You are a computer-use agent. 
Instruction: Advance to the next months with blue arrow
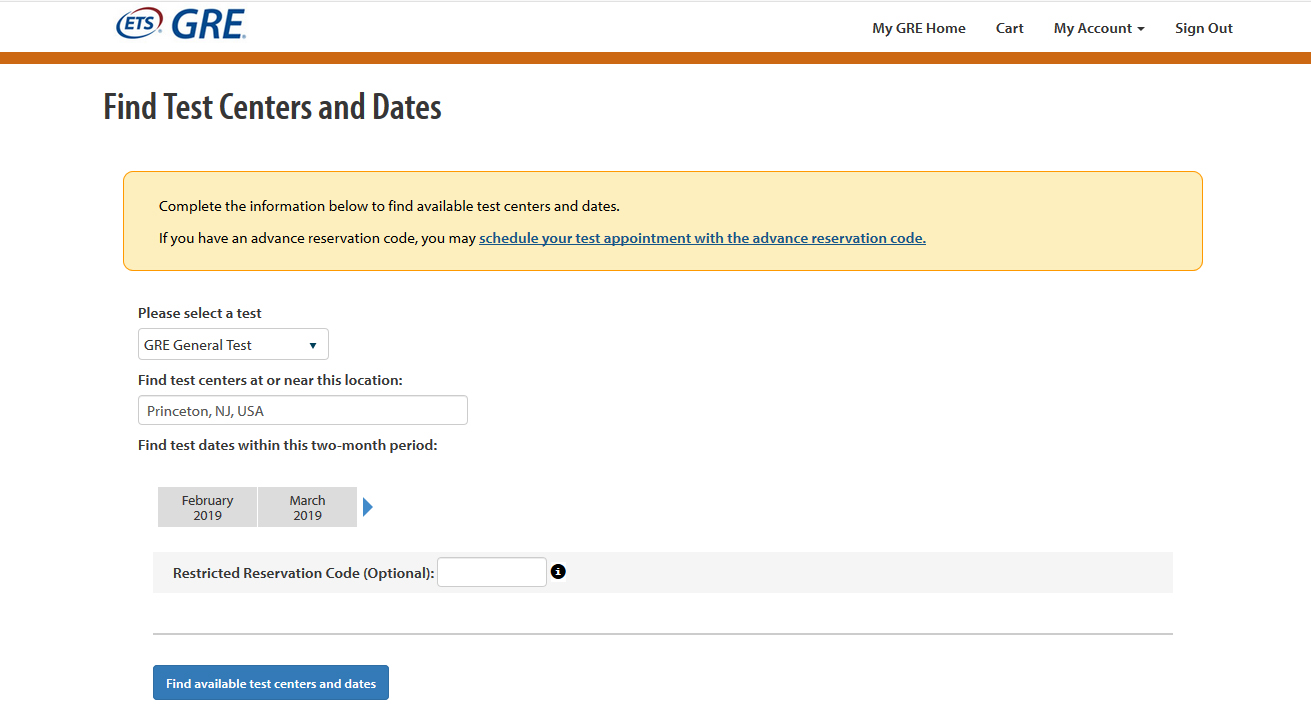367,507
